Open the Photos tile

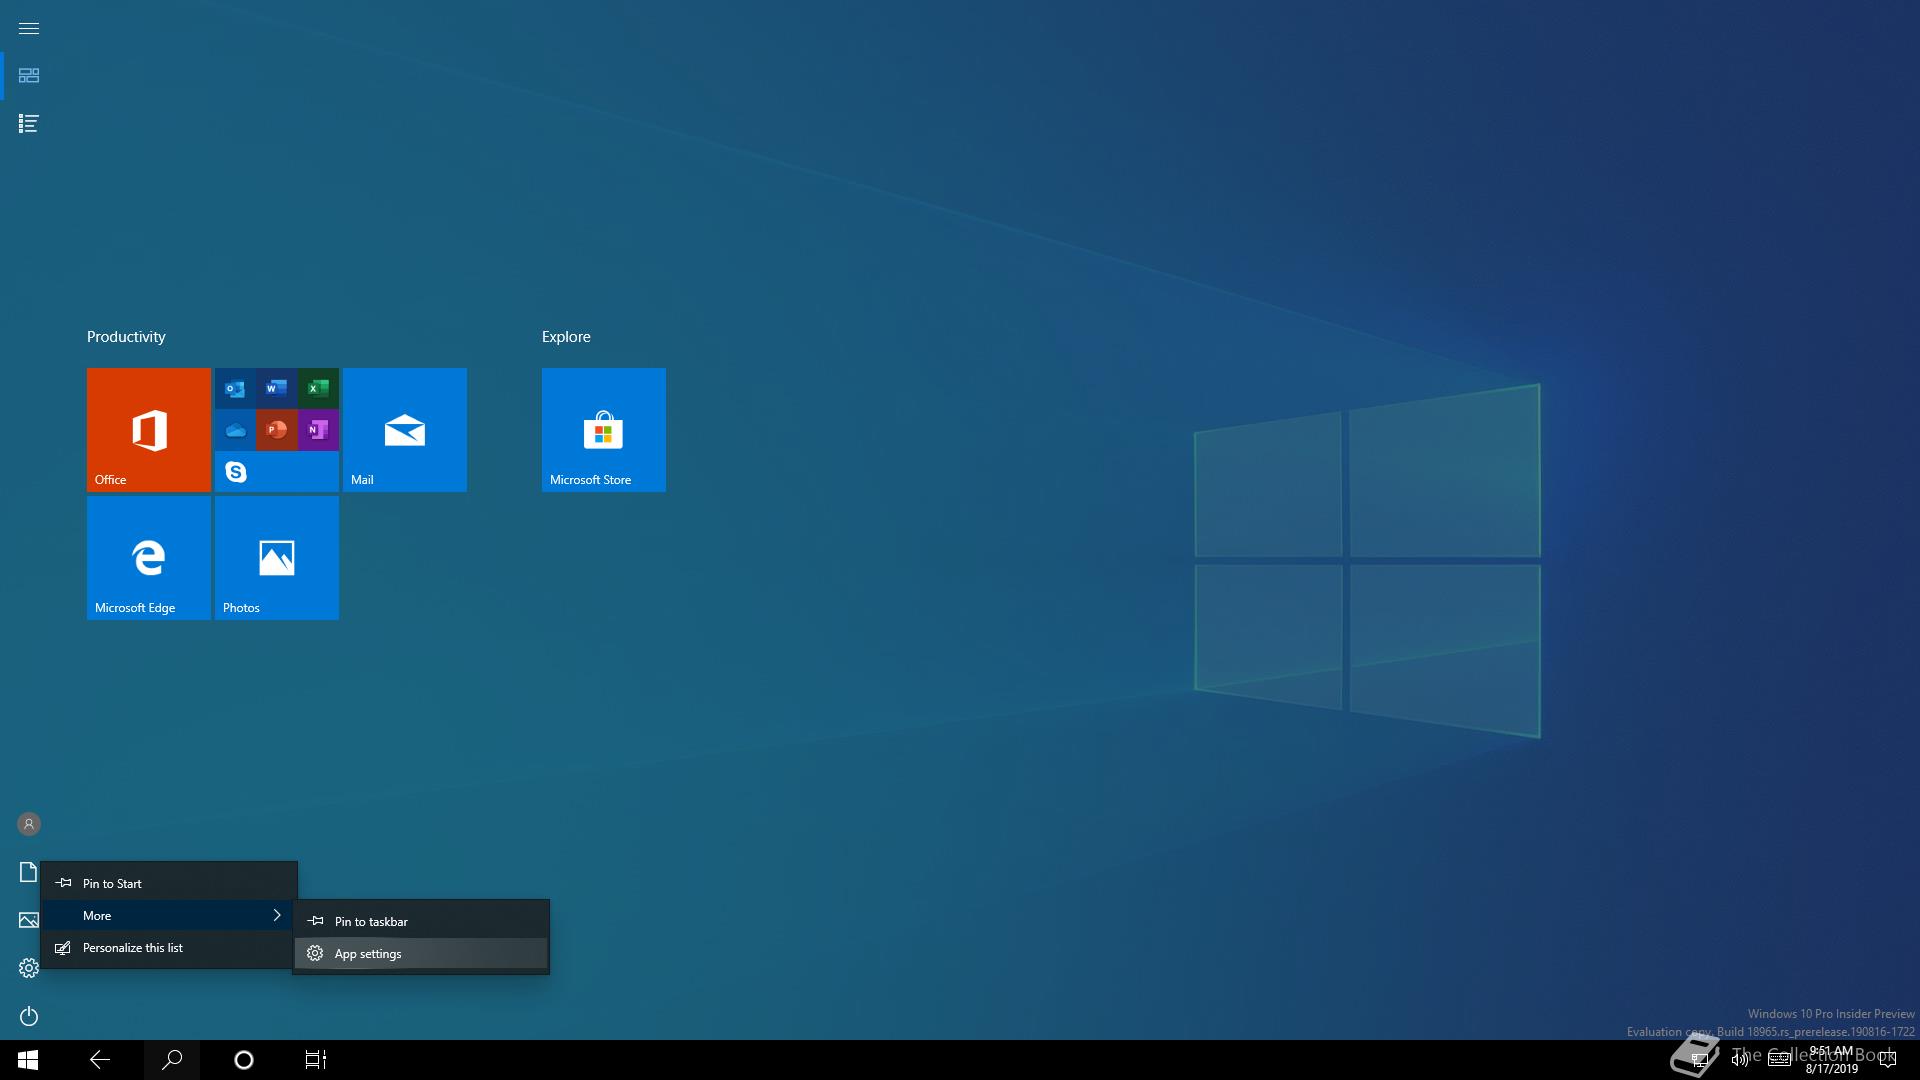point(277,558)
